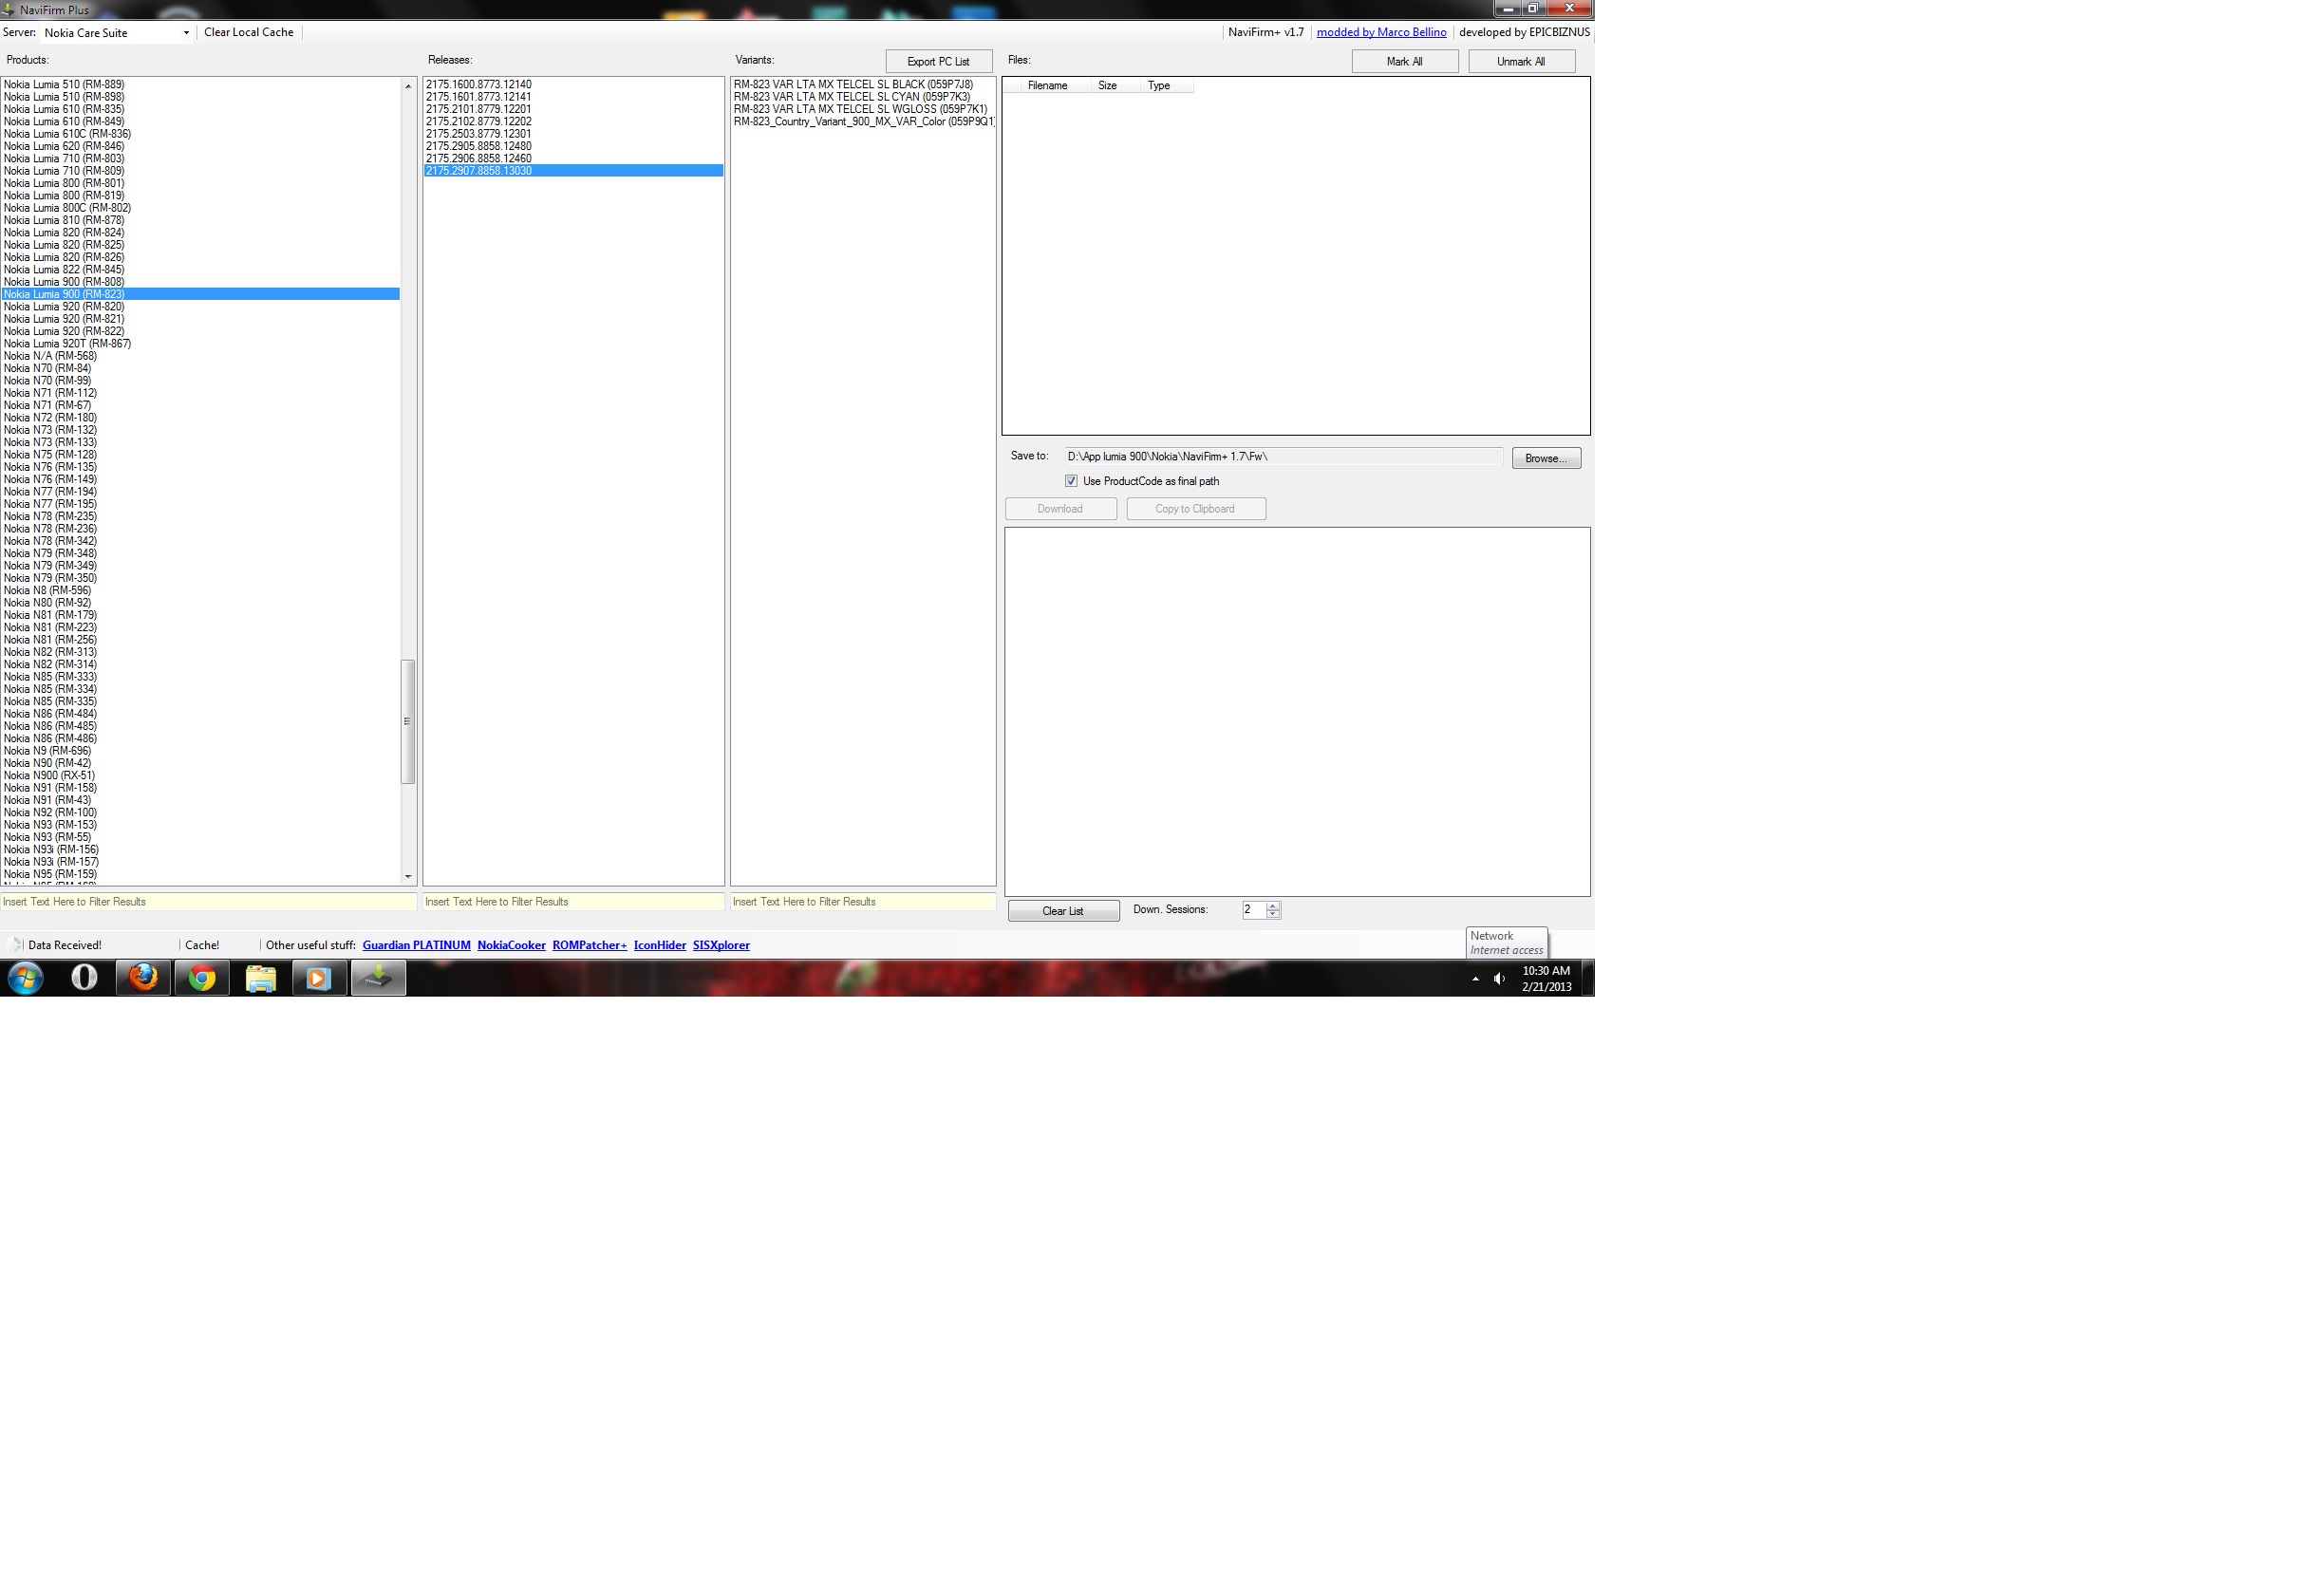Click the Data Received status icon
The width and height of the screenshot is (2324, 1587).
[14, 944]
